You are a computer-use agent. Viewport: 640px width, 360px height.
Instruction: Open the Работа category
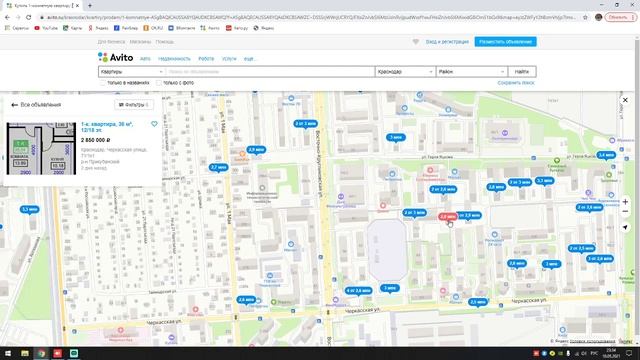pos(206,59)
